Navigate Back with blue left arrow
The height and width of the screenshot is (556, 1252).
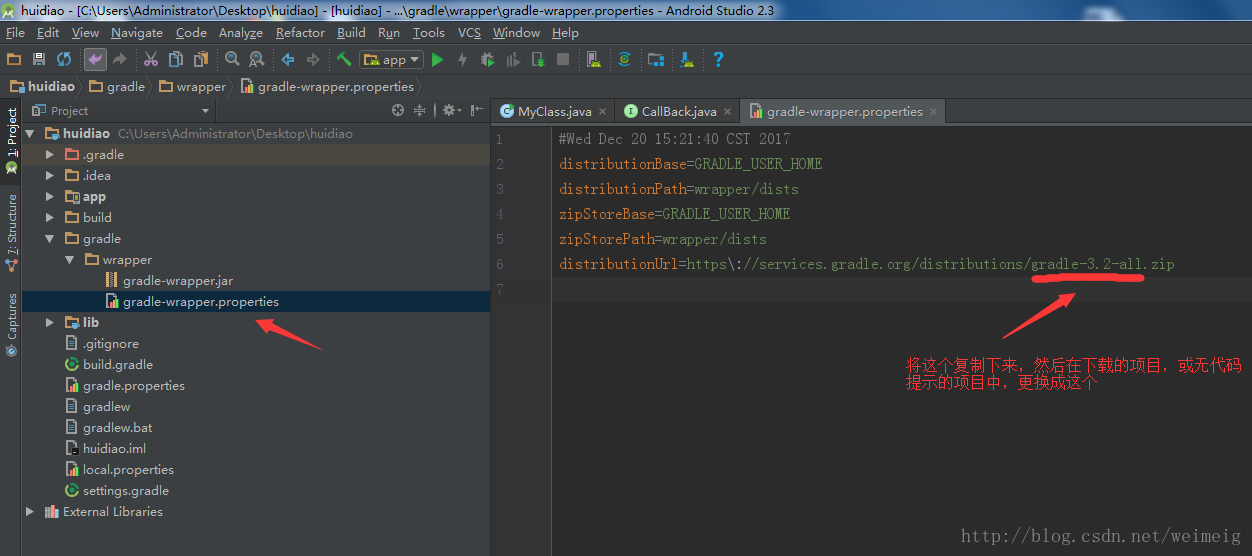[288, 60]
